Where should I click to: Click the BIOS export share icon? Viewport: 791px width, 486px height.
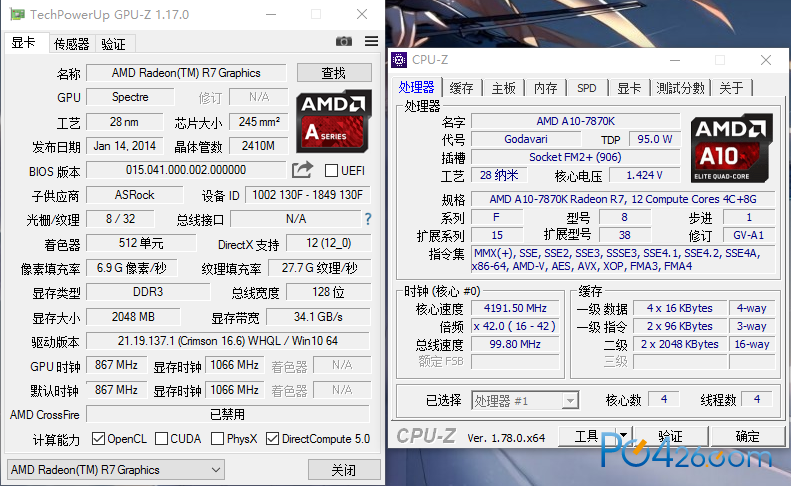(303, 170)
